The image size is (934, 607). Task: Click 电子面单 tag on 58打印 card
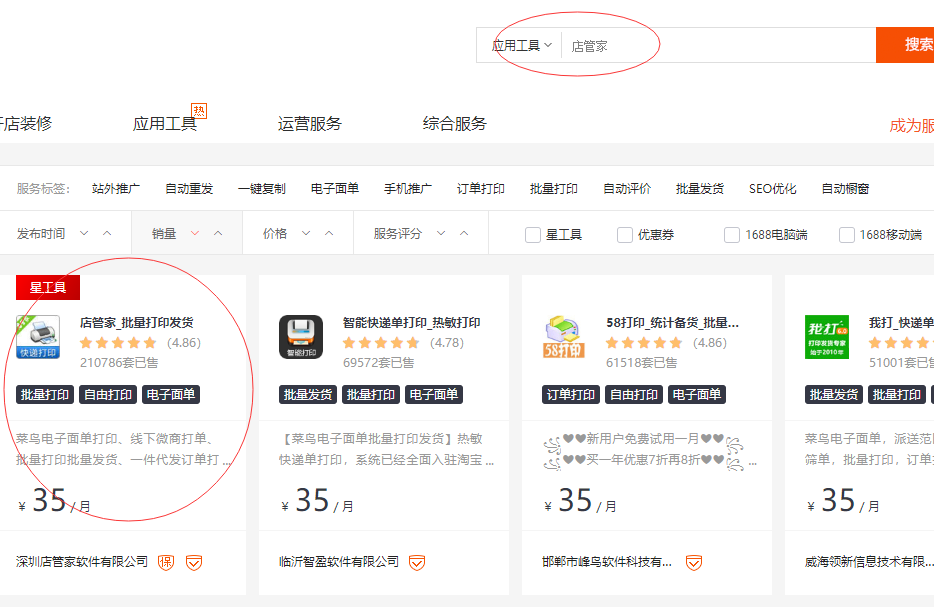click(x=697, y=394)
